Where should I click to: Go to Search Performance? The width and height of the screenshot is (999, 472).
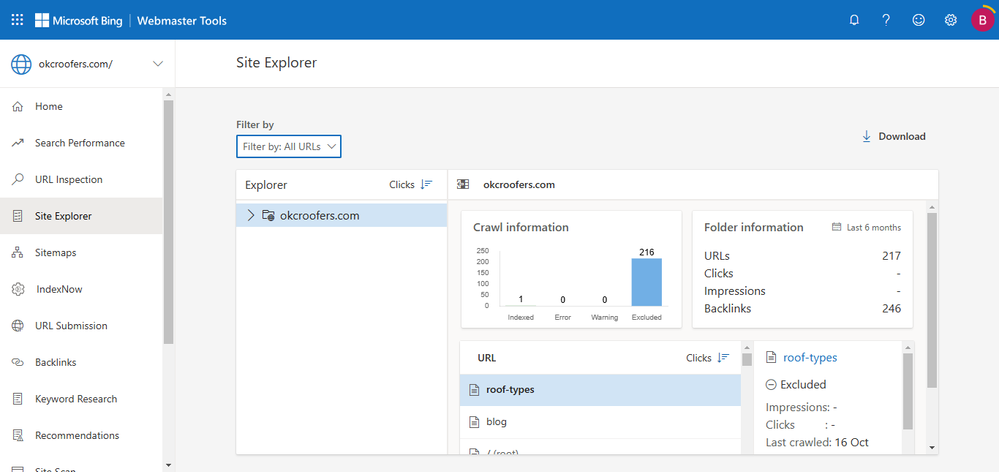[81, 143]
